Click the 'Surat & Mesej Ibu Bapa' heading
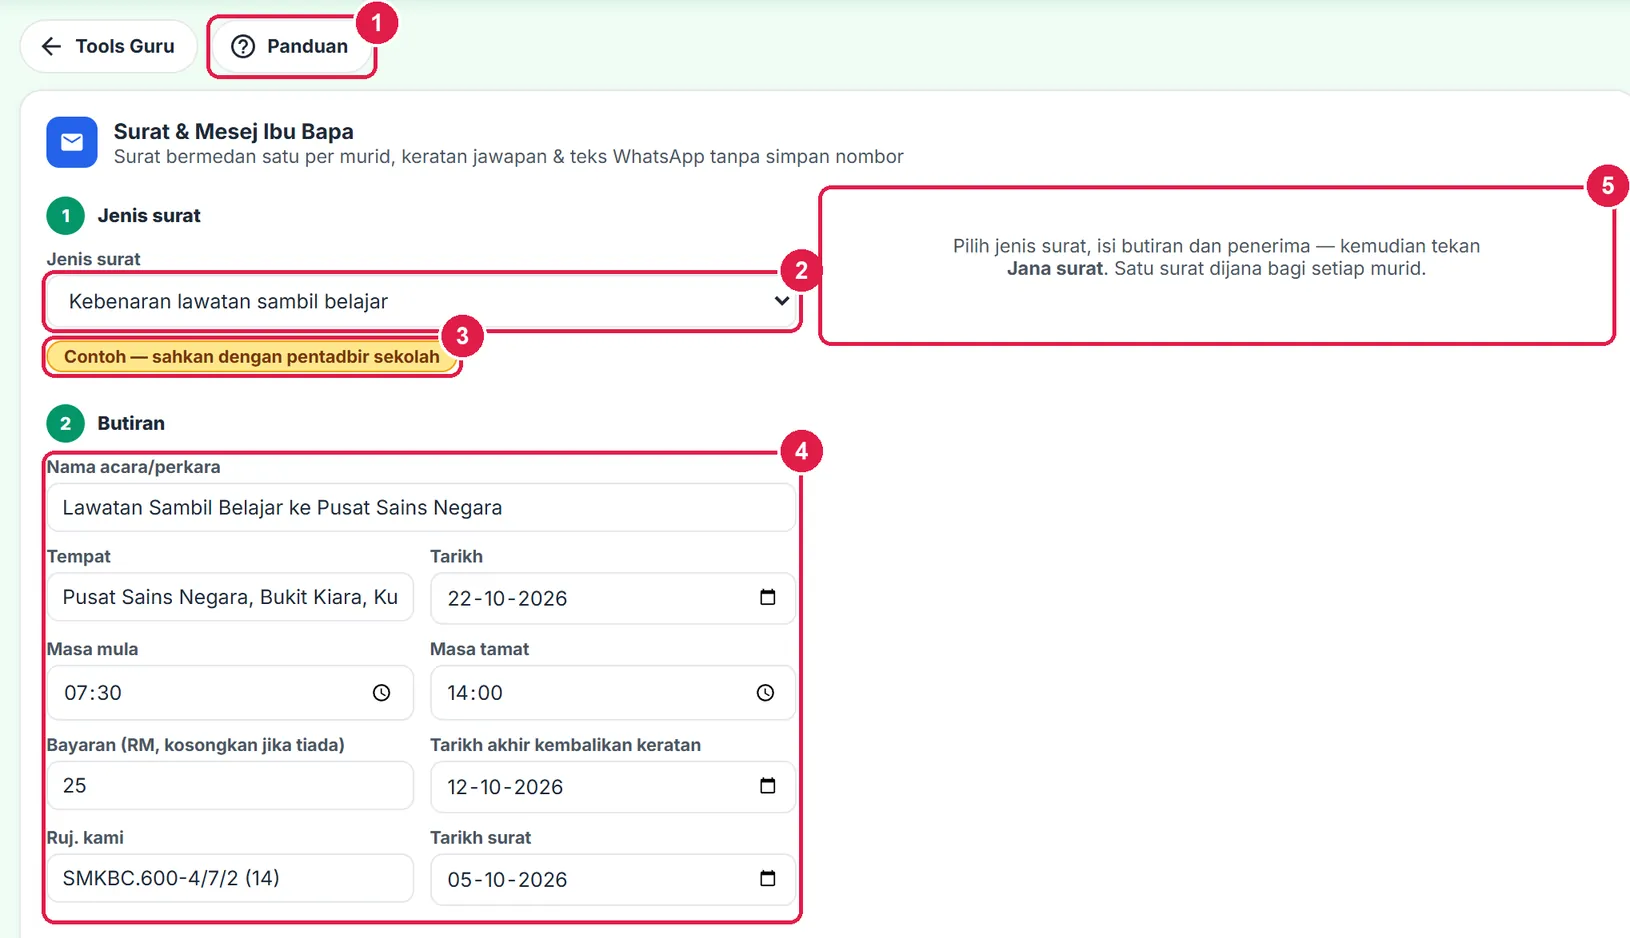 pyautogui.click(x=233, y=131)
